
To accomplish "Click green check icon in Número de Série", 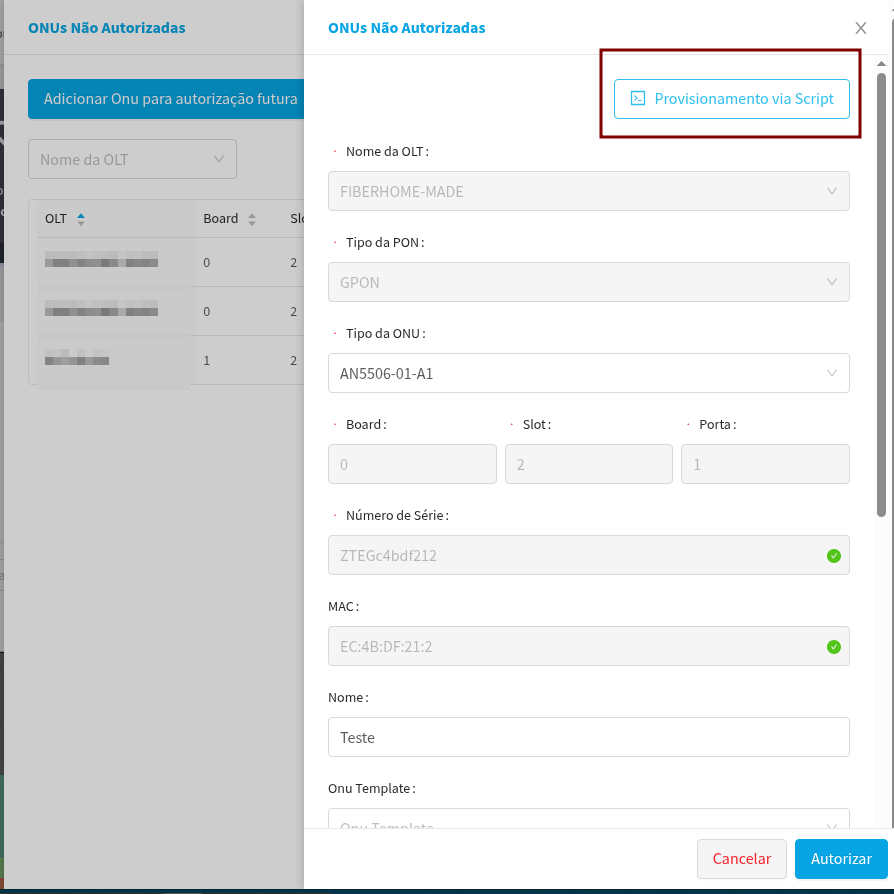I will point(834,556).
